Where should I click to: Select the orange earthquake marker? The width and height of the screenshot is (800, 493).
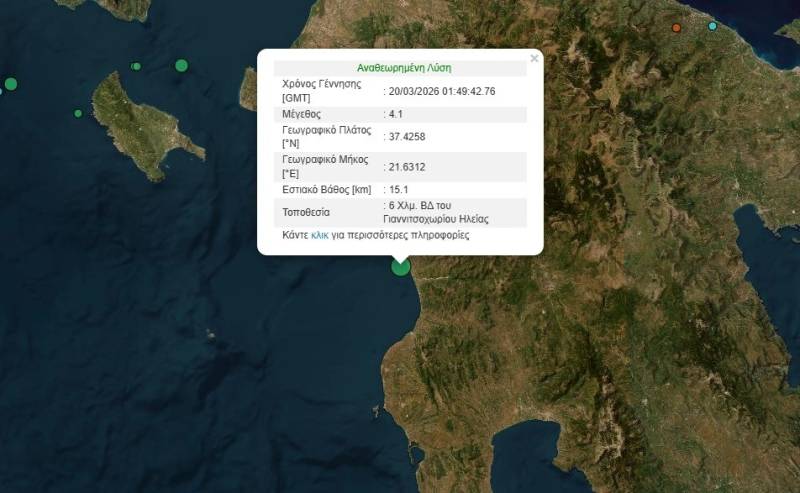point(677,27)
